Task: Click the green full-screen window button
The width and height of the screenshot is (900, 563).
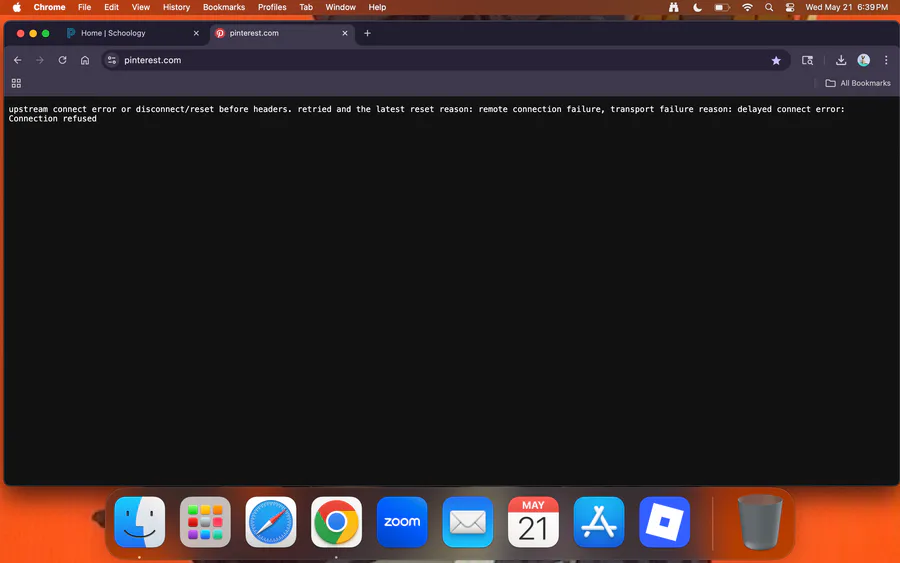Action: pyautogui.click(x=45, y=33)
